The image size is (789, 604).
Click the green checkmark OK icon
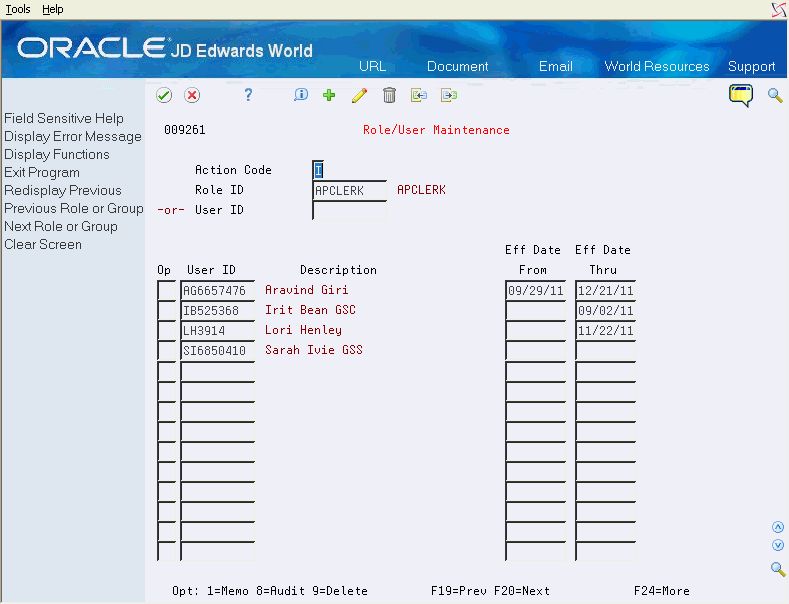[x=164, y=95]
